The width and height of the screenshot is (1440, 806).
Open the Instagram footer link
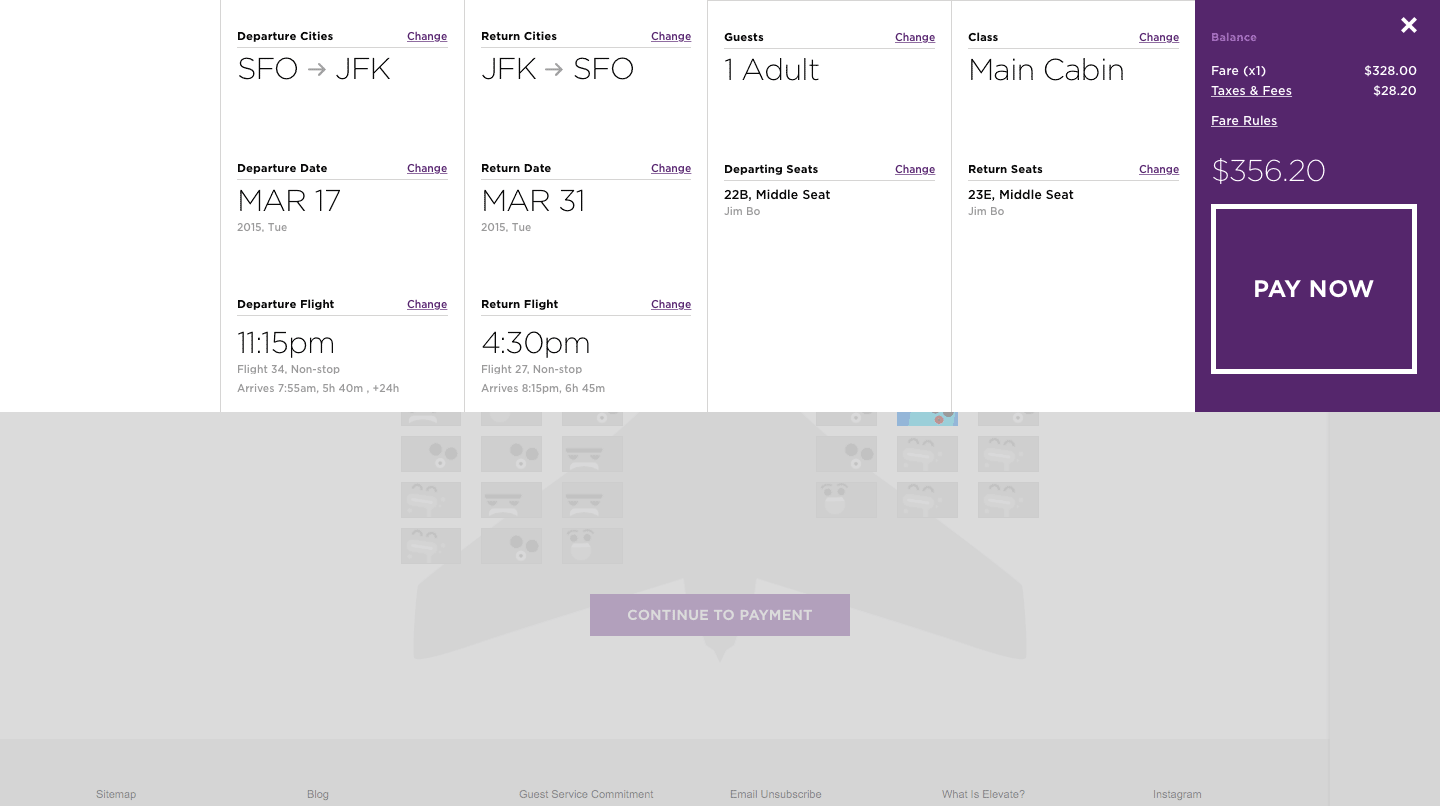pyautogui.click(x=1177, y=794)
